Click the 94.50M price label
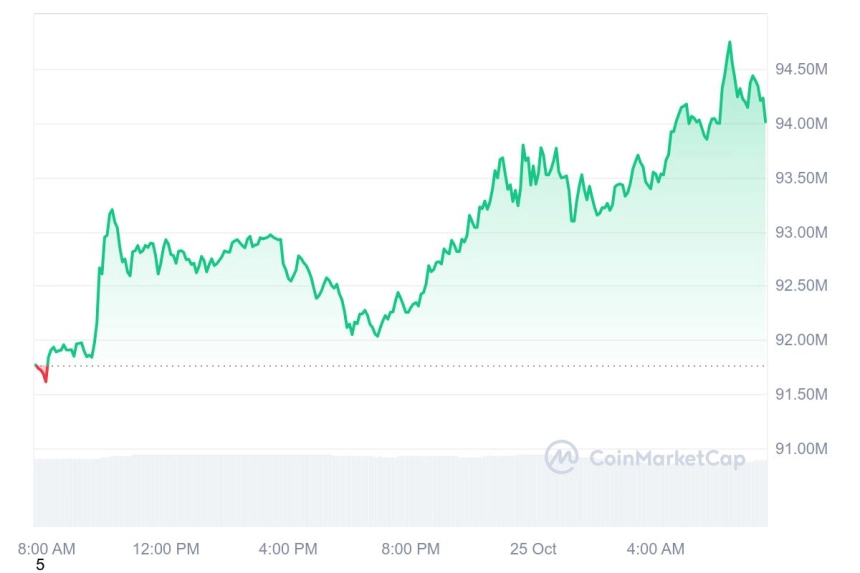This screenshot has width=860, height=573. [801, 69]
